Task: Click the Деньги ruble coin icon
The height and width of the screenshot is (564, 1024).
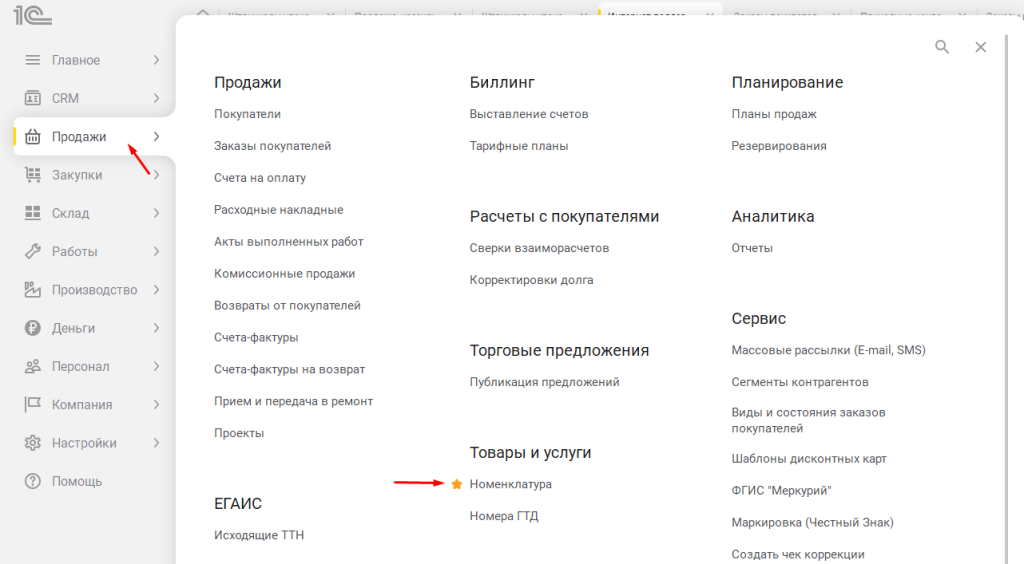Action: click(33, 328)
